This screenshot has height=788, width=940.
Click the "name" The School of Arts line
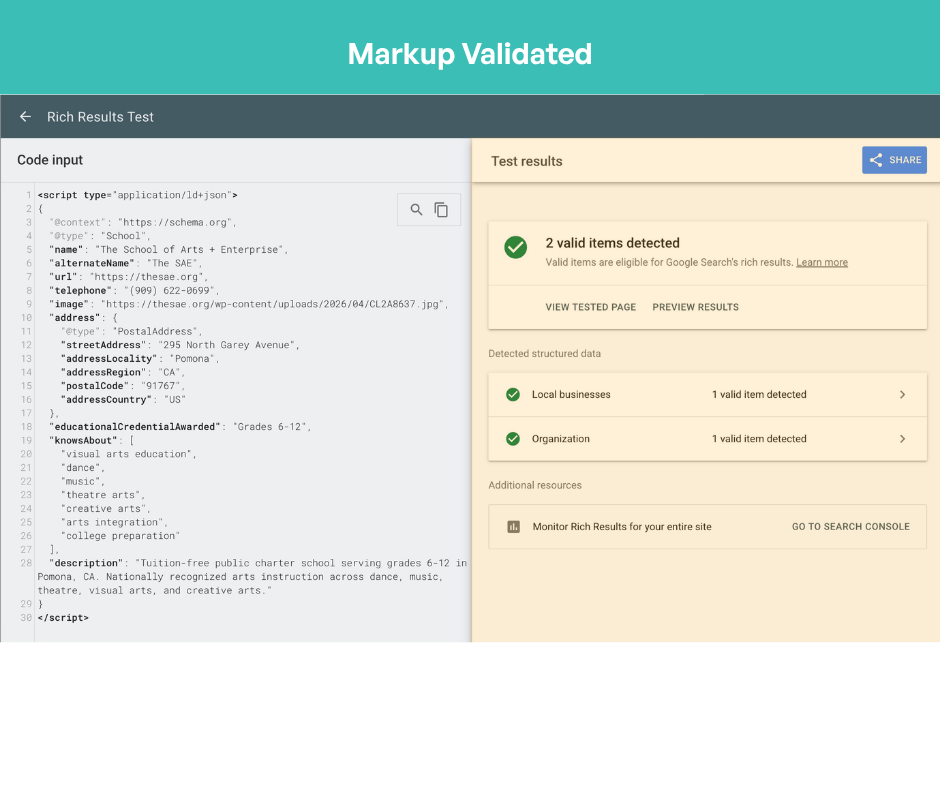[168, 249]
